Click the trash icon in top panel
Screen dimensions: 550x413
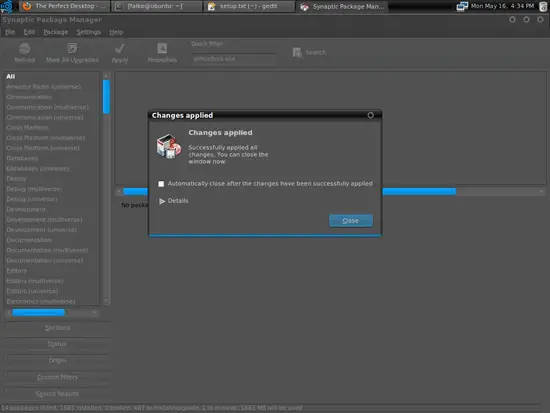click(543, 6)
